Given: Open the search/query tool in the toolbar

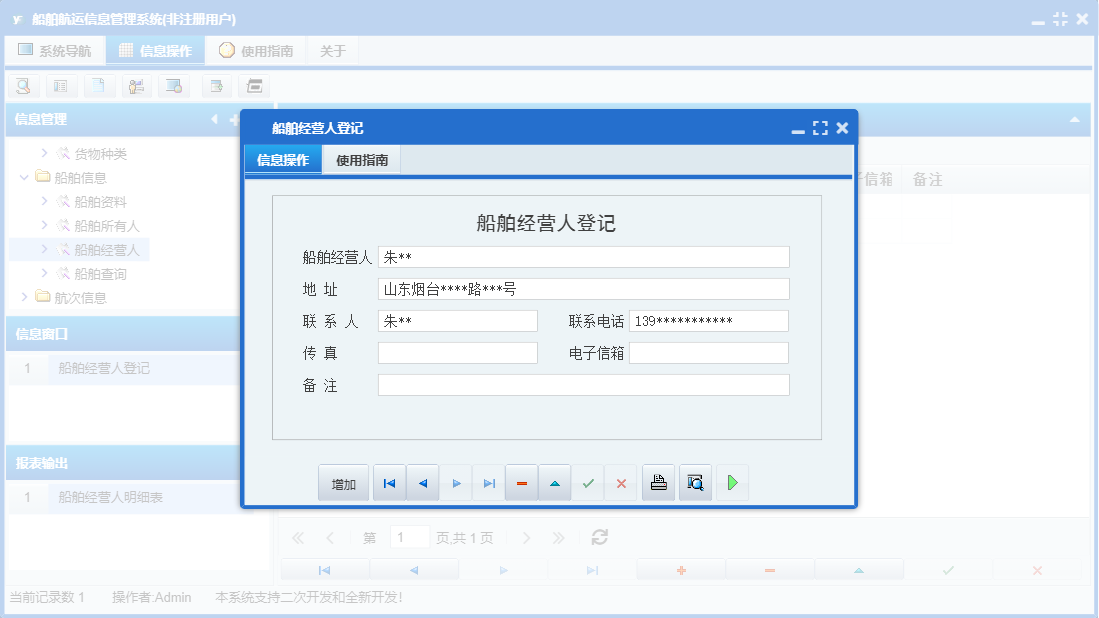Looking at the screenshot, I should 24,86.
